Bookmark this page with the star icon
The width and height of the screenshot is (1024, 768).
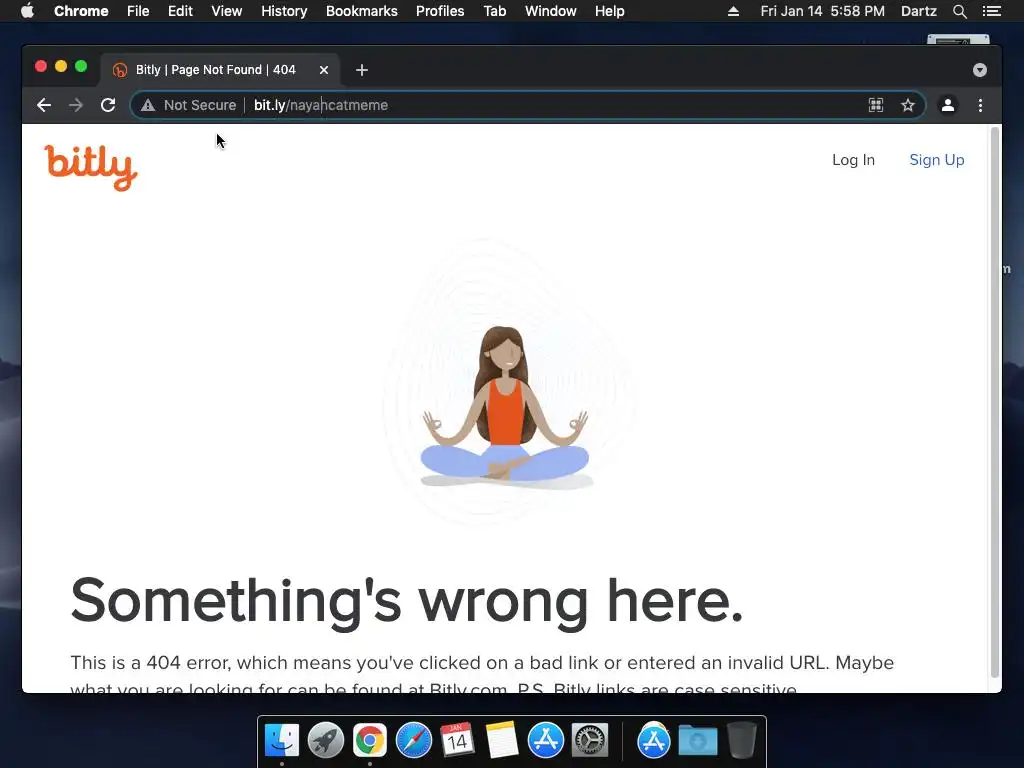click(908, 105)
